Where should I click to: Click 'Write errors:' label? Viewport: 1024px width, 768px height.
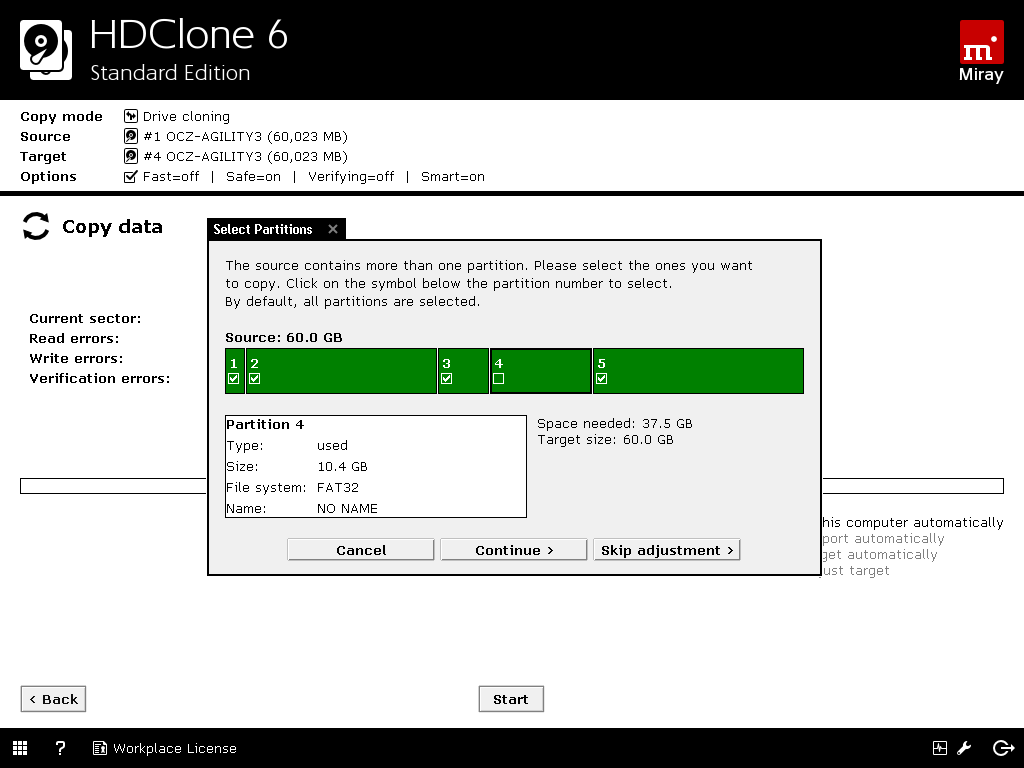click(76, 358)
